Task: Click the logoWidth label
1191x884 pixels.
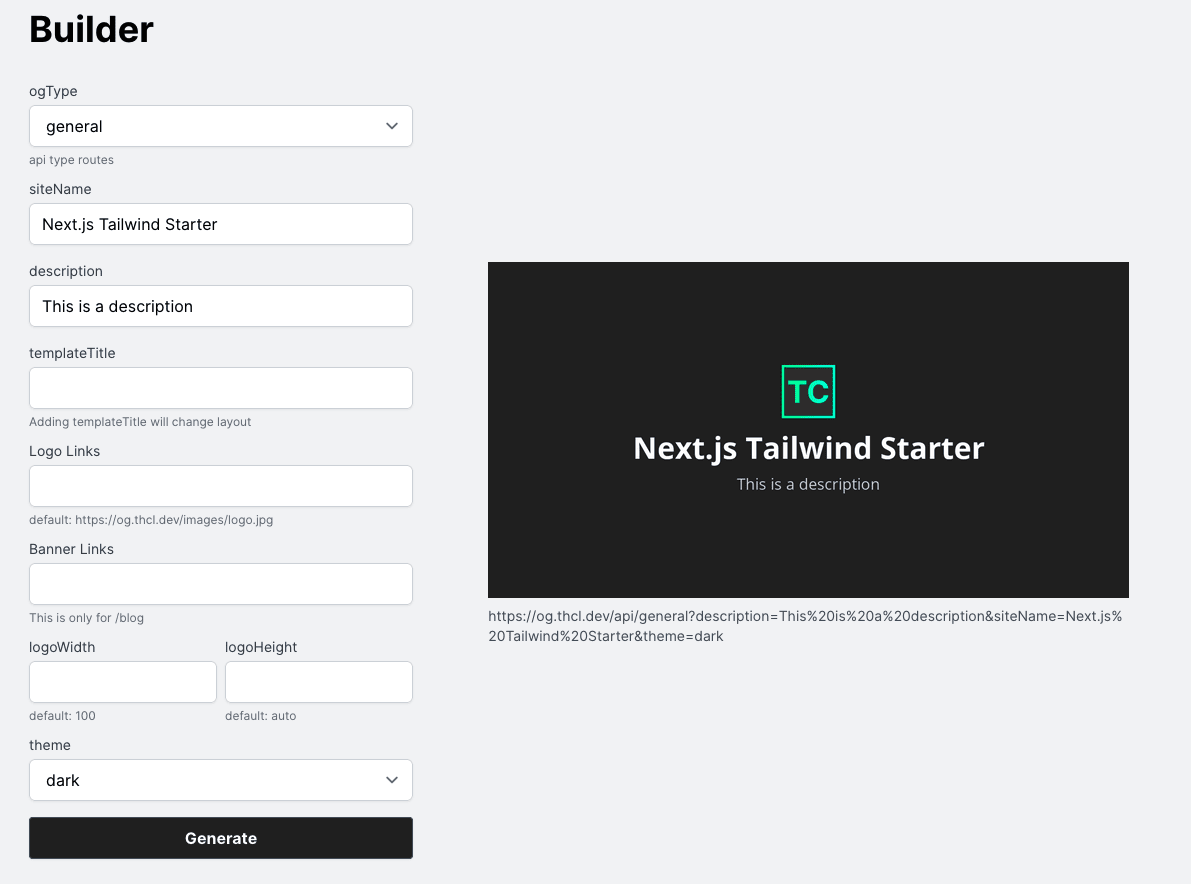Action: pyautogui.click(x=62, y=647)
